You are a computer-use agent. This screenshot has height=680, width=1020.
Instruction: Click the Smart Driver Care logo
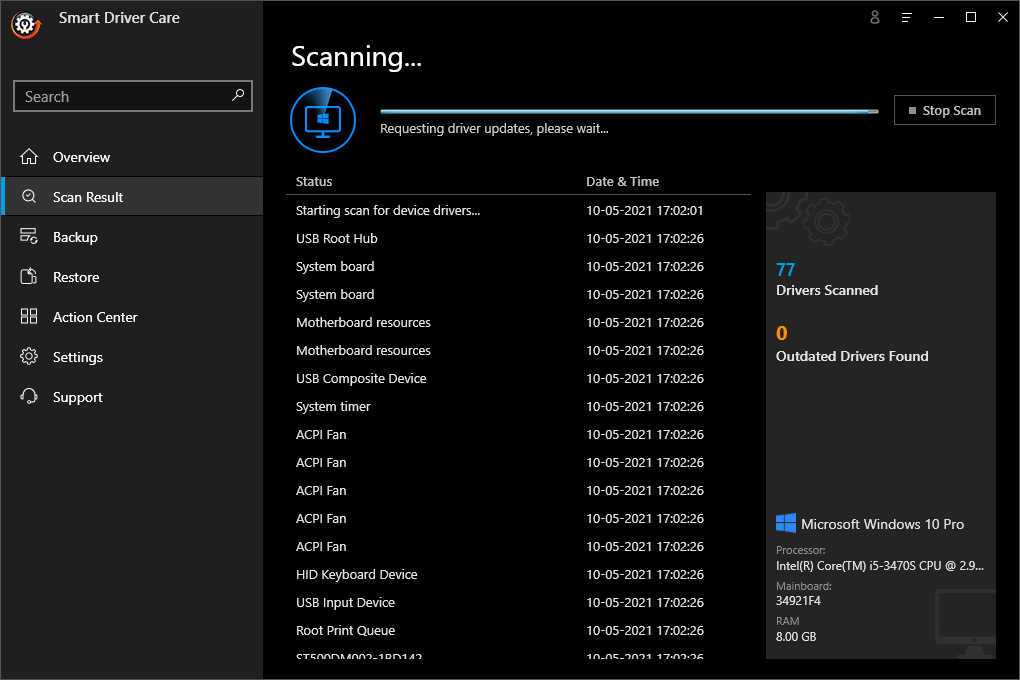click(x=25, y=25)
